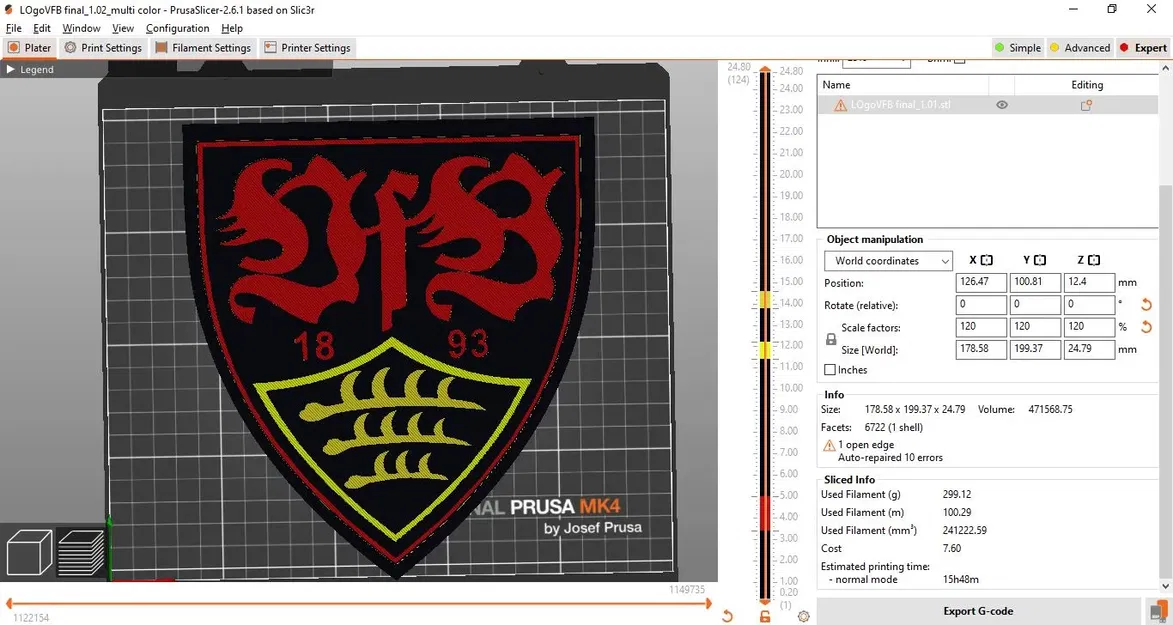Click the right panel scrollbar up arrow
The height and width of the screenshot is (625, 1173).
1166,68
